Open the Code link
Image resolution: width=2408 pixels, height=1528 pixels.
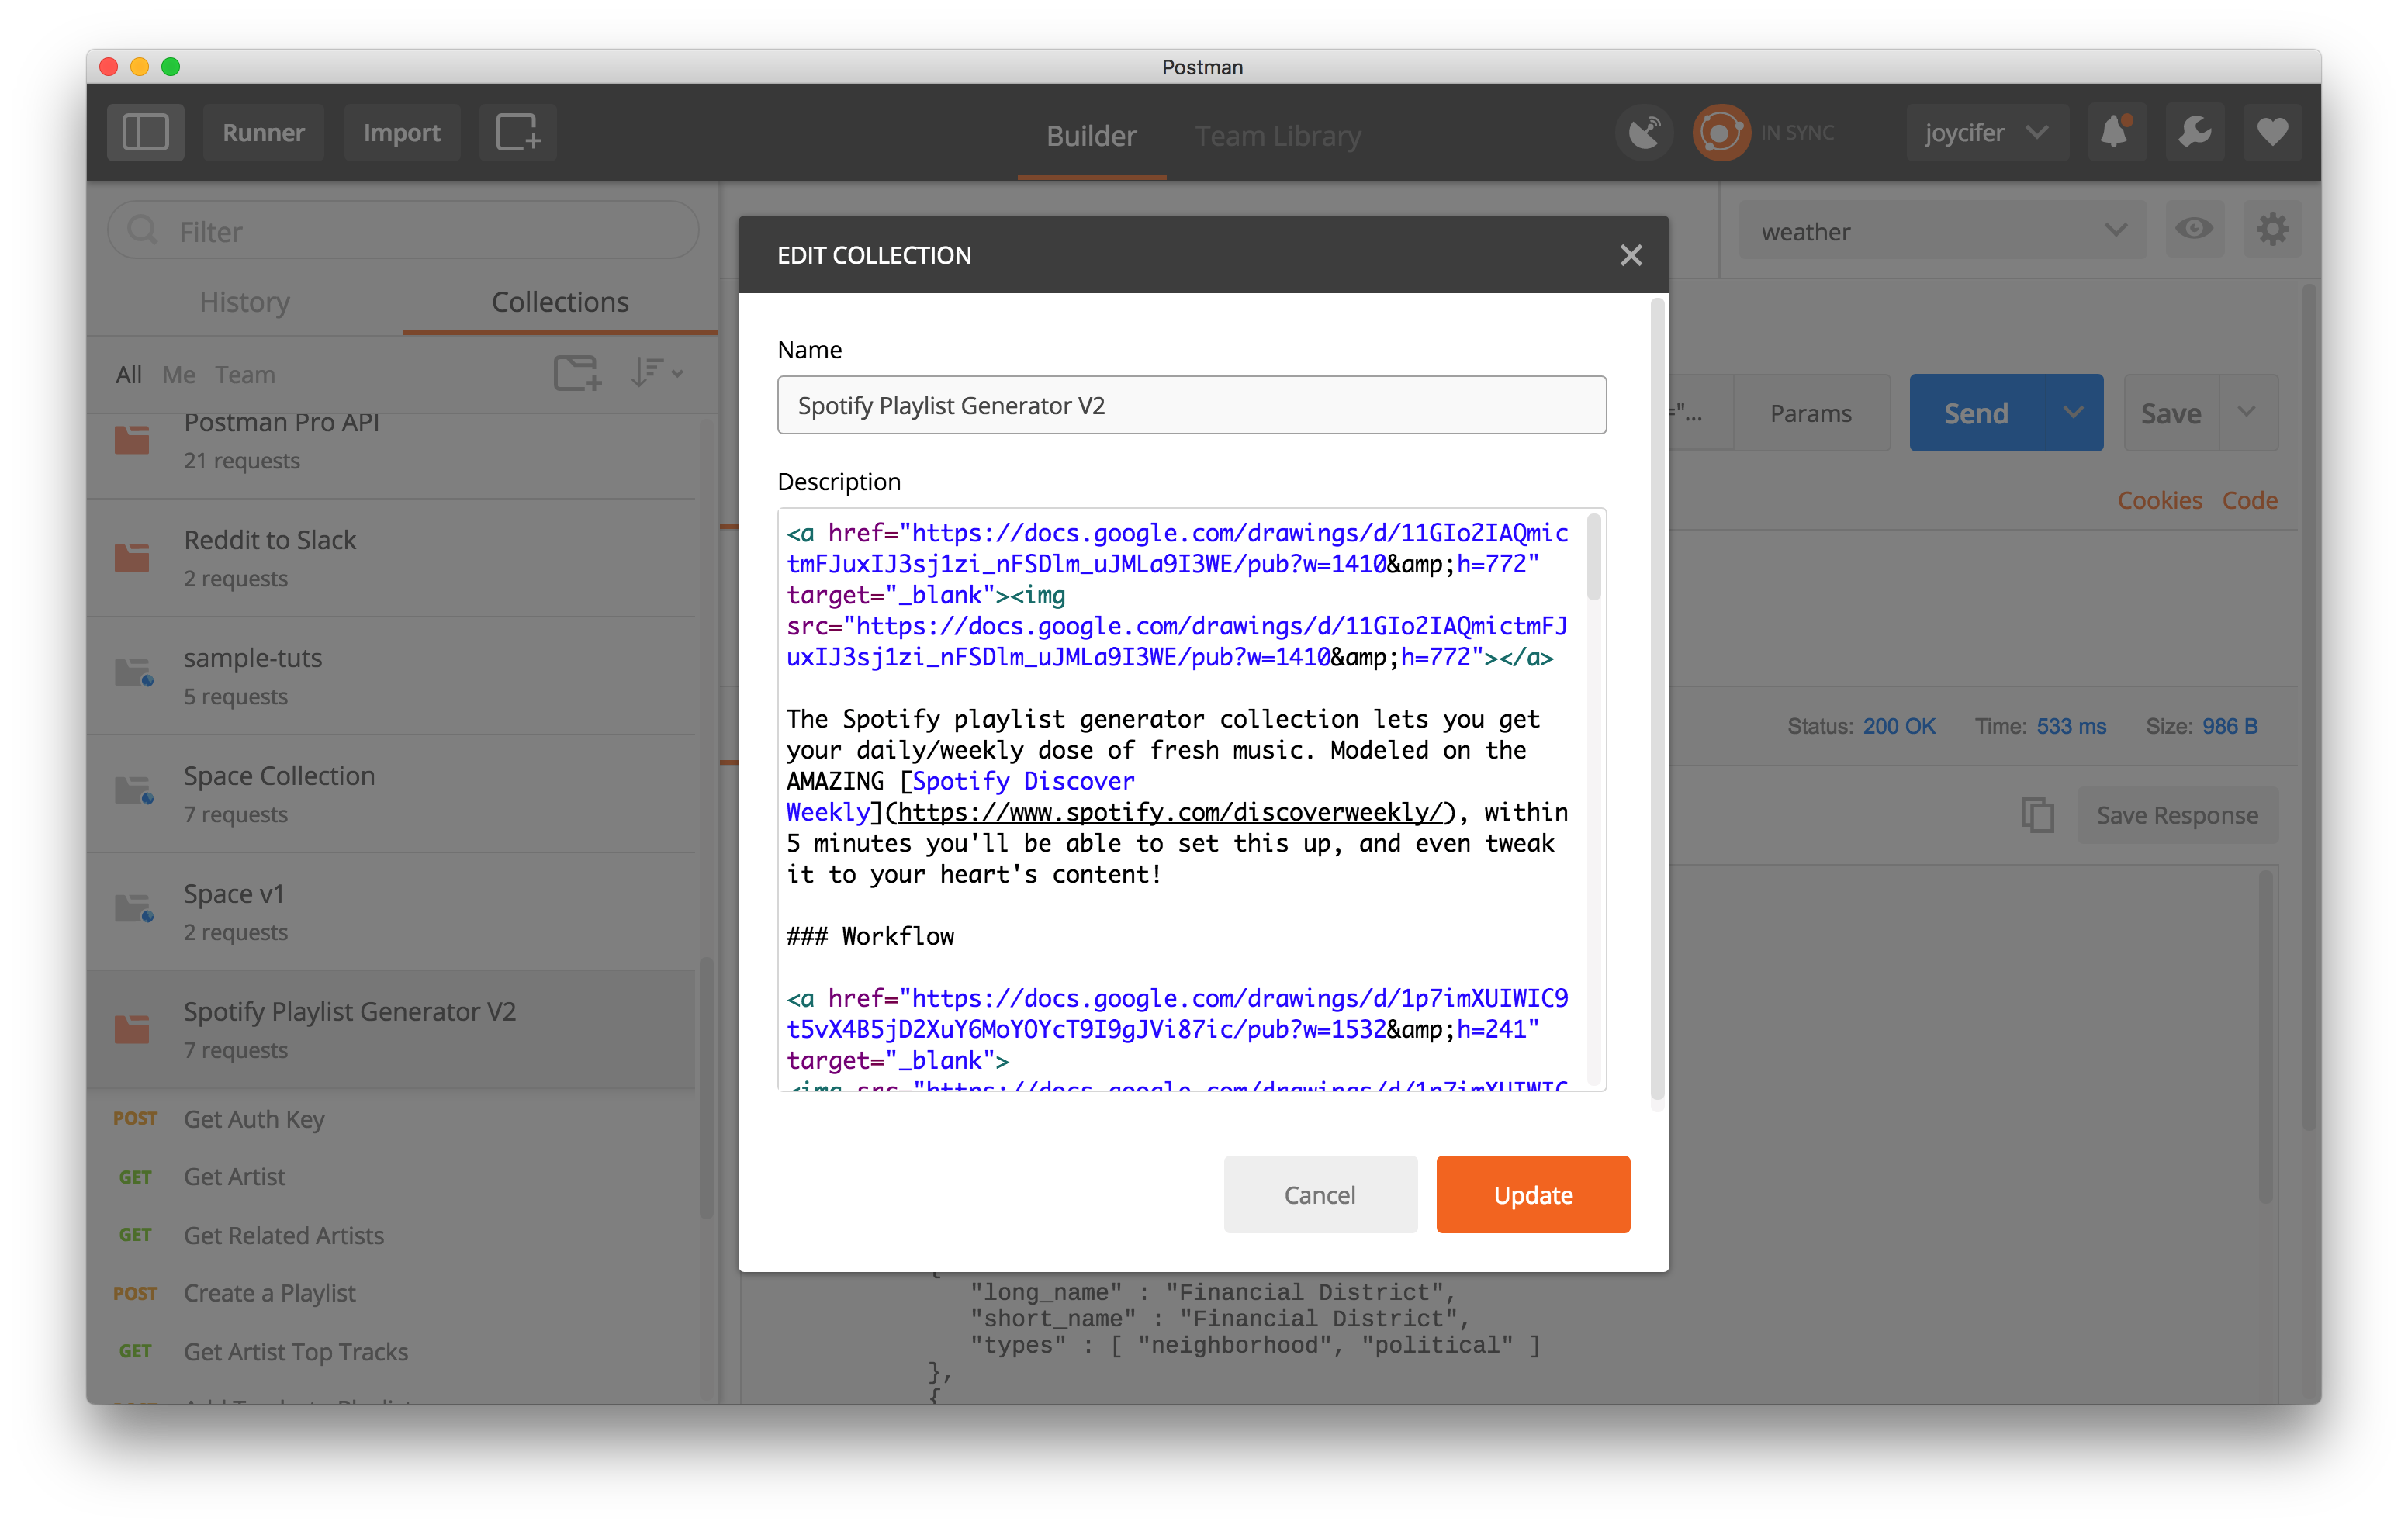tap(2250, 500)
